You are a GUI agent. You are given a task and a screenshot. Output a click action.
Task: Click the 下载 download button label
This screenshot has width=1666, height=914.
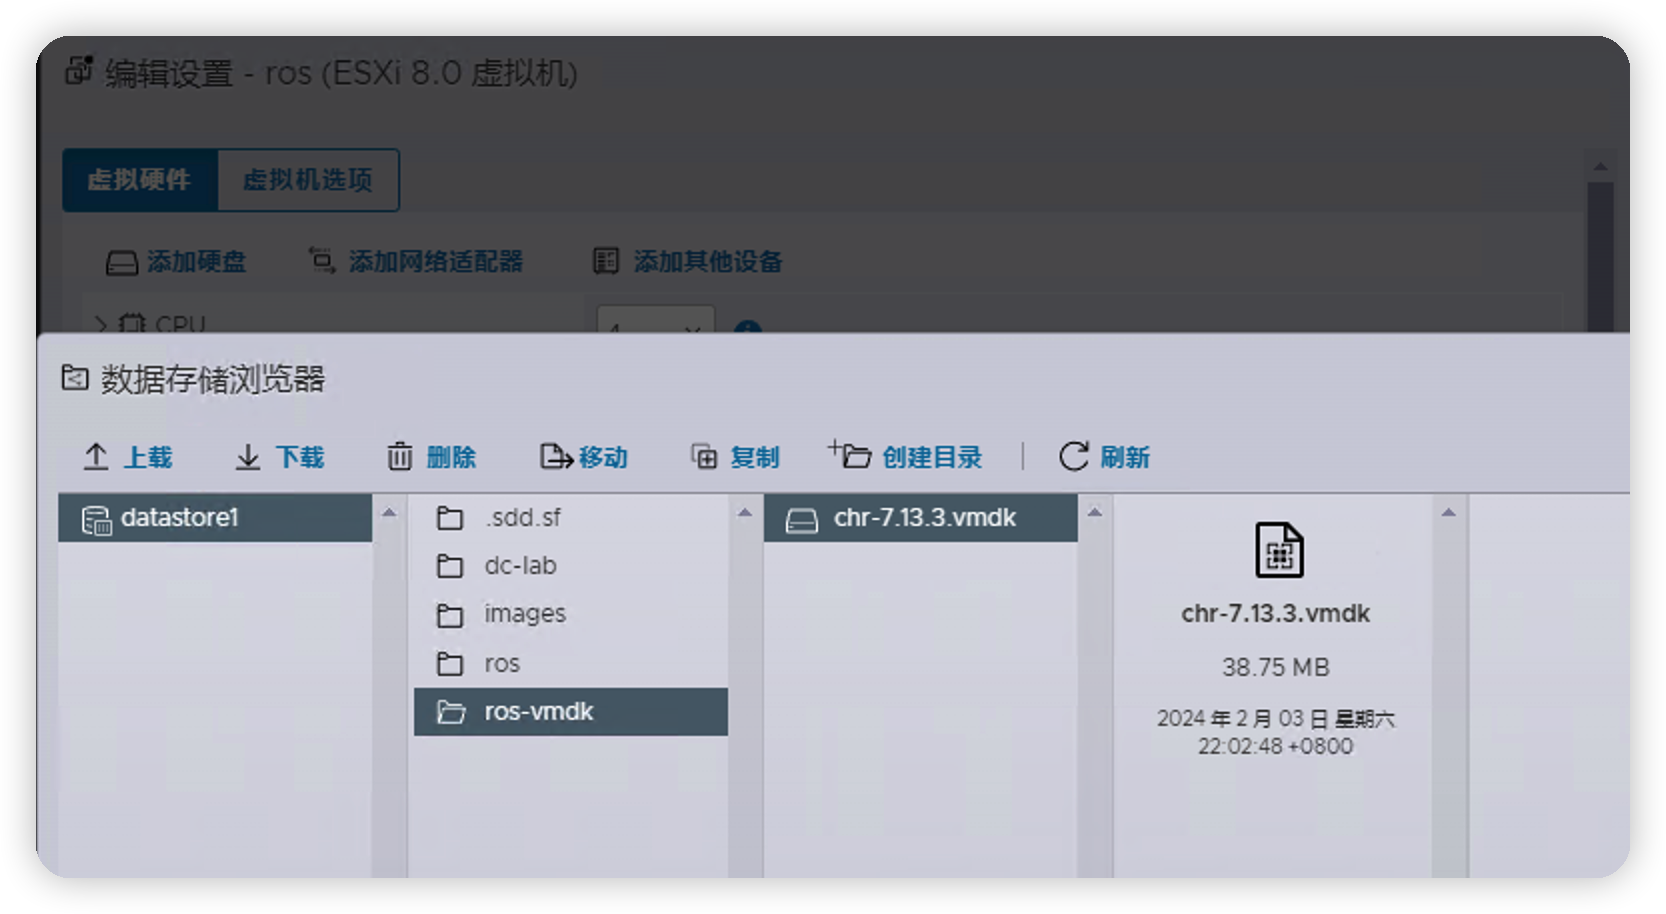300,457
